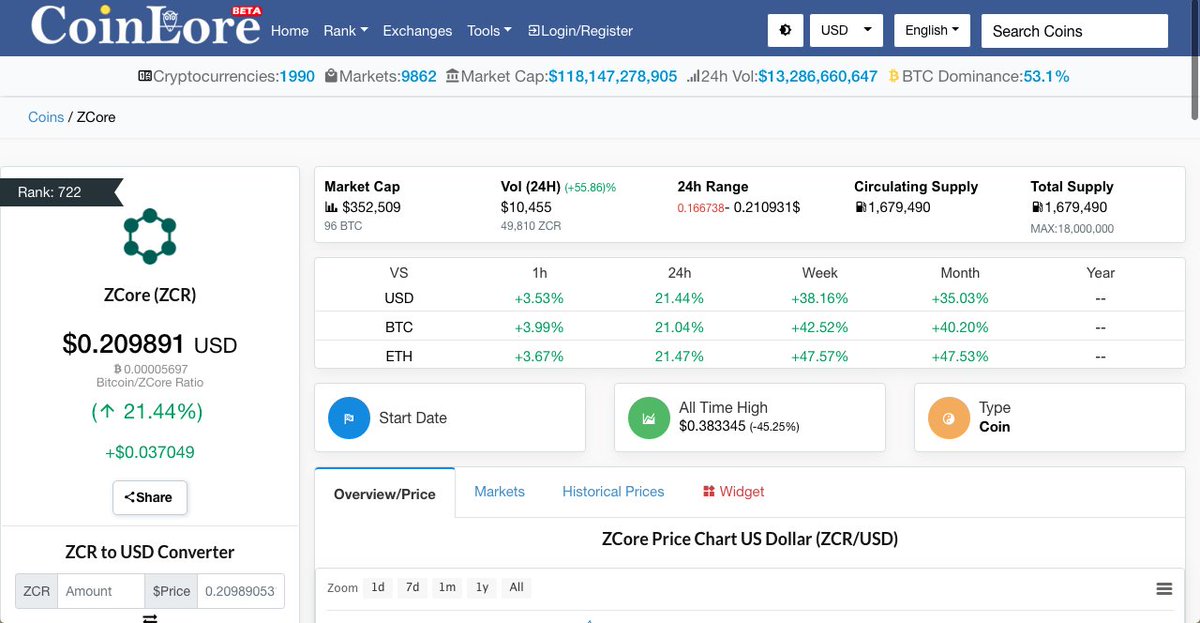Screen dimensions: 1200x623
Task: Open the USD currency dropdown
Action: click(845, 30)
